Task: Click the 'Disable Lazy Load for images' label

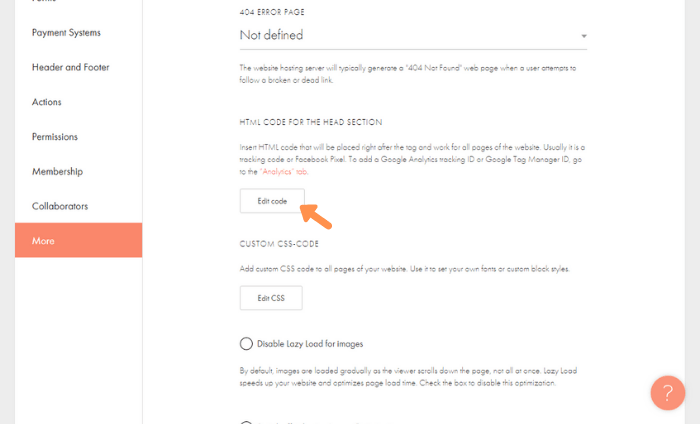Action: (310, 344)
